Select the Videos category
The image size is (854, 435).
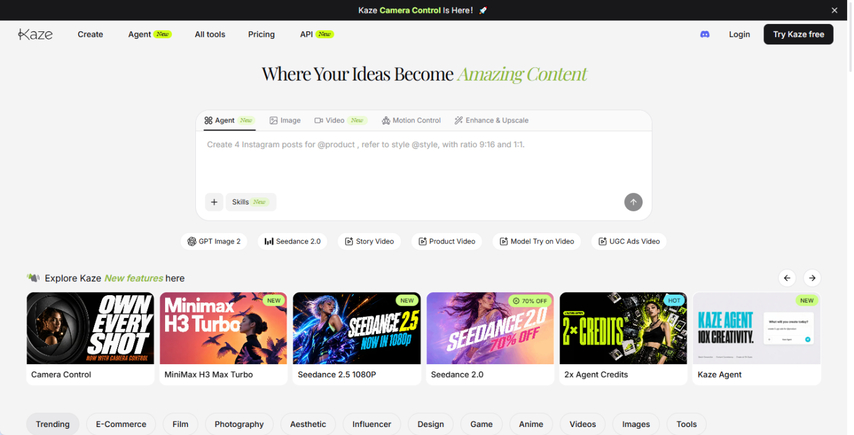(583, 424)
